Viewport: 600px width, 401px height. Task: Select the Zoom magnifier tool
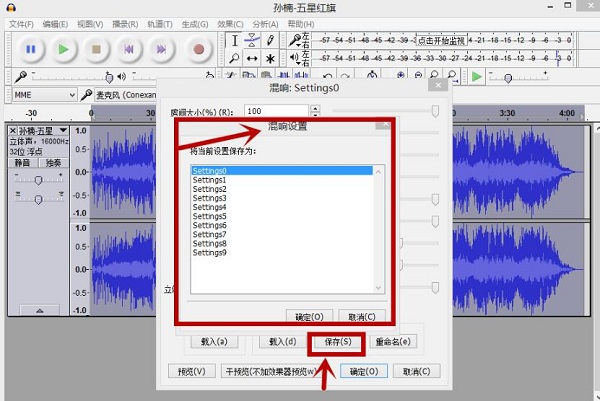point(234,59)
